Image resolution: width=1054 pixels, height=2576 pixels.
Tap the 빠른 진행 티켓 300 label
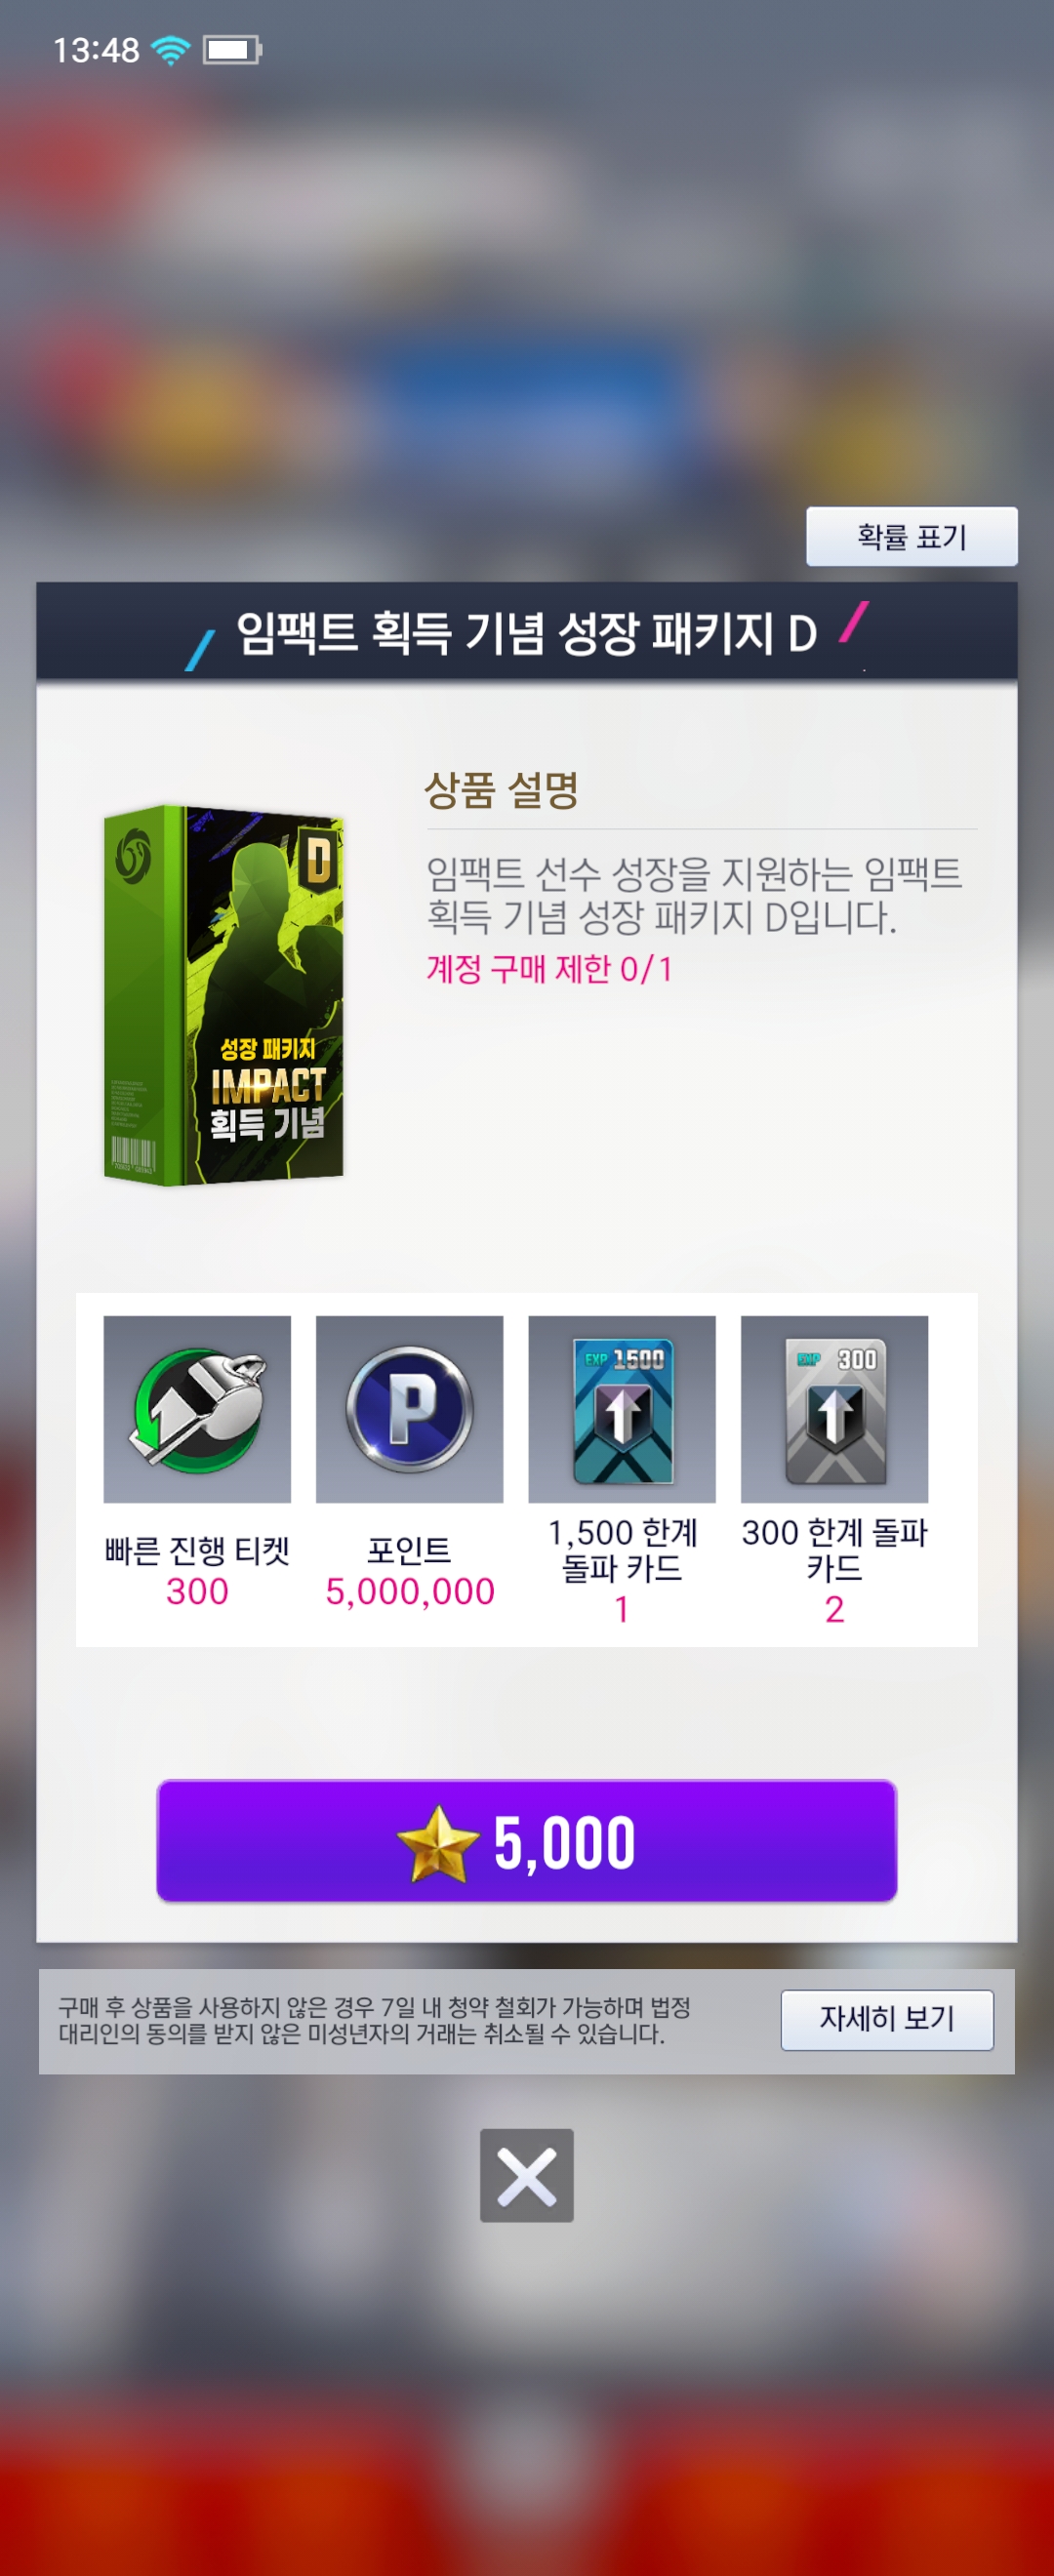pos(197,1571)
